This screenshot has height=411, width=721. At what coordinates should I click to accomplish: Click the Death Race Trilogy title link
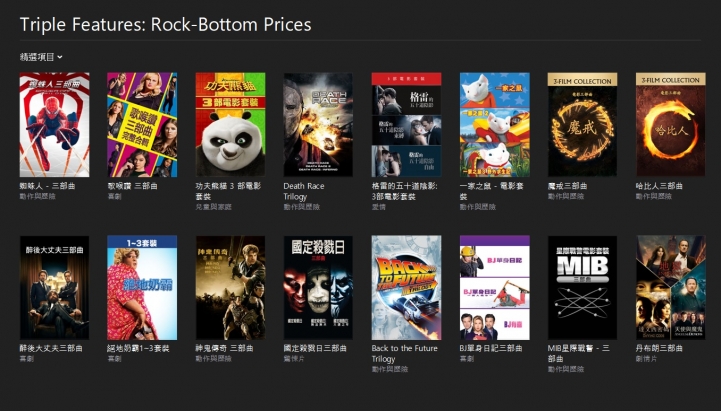(x=304, y=191)
